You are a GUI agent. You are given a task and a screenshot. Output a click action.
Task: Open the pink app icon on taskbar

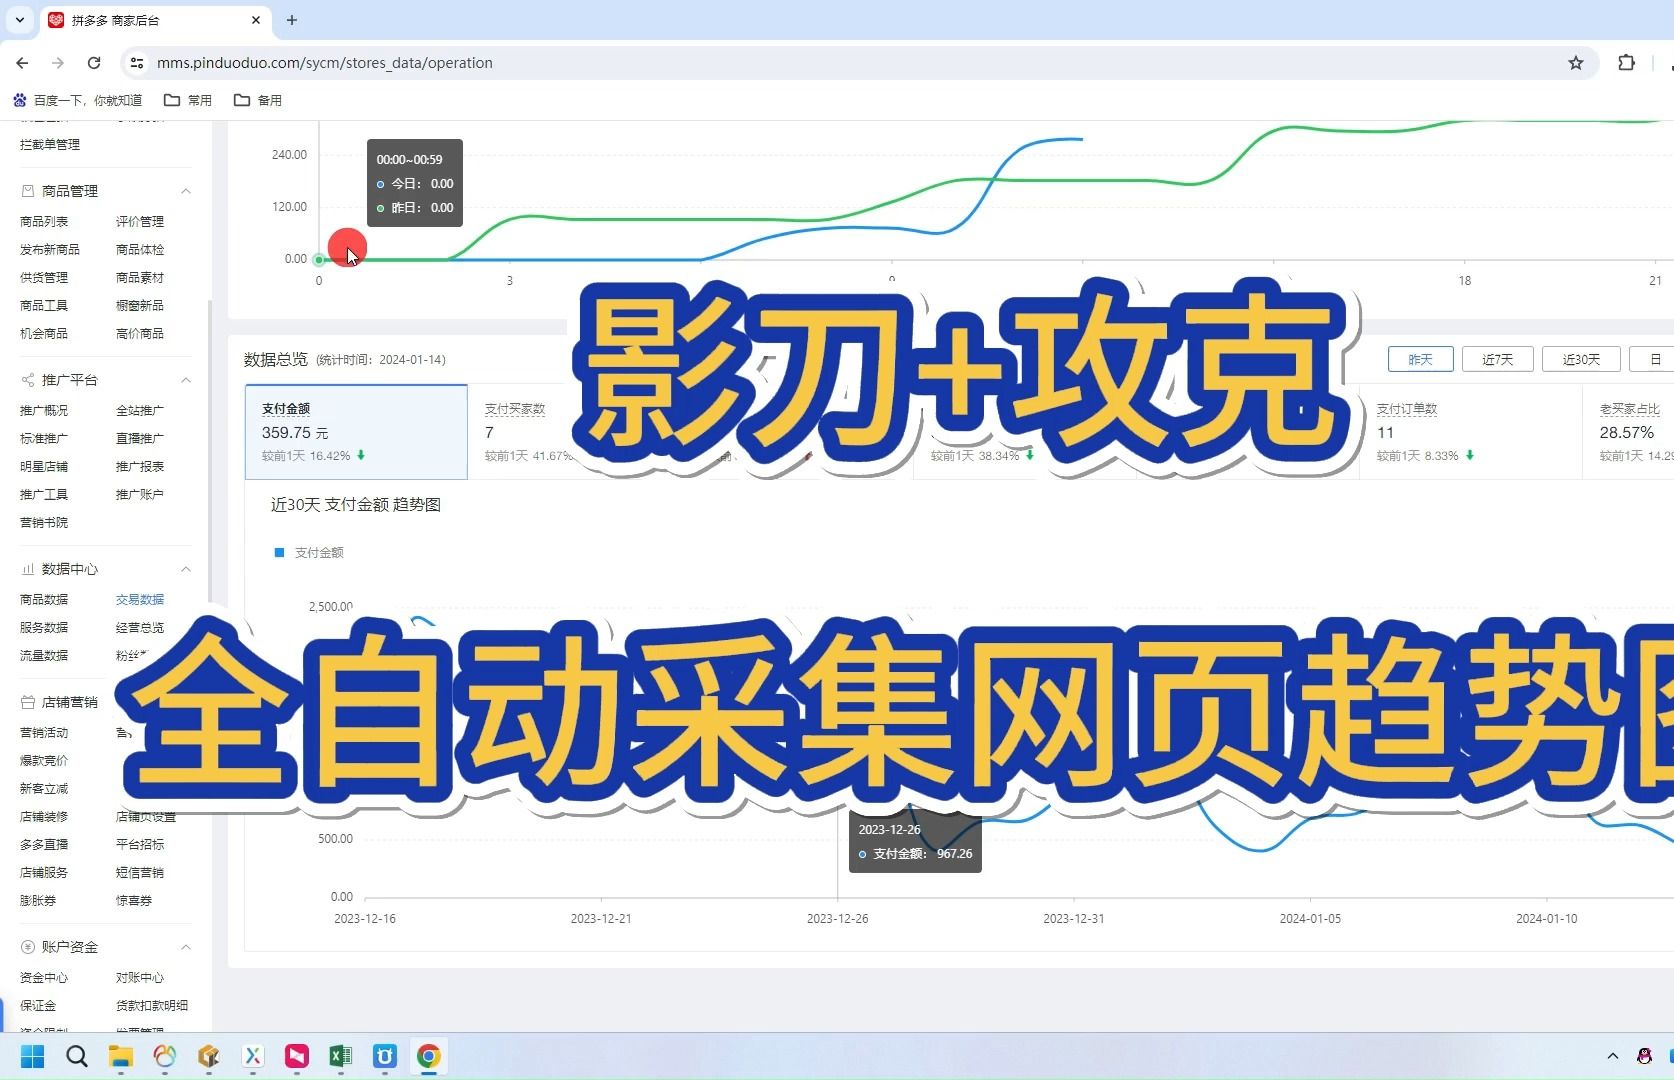(x=297, y=1056)
